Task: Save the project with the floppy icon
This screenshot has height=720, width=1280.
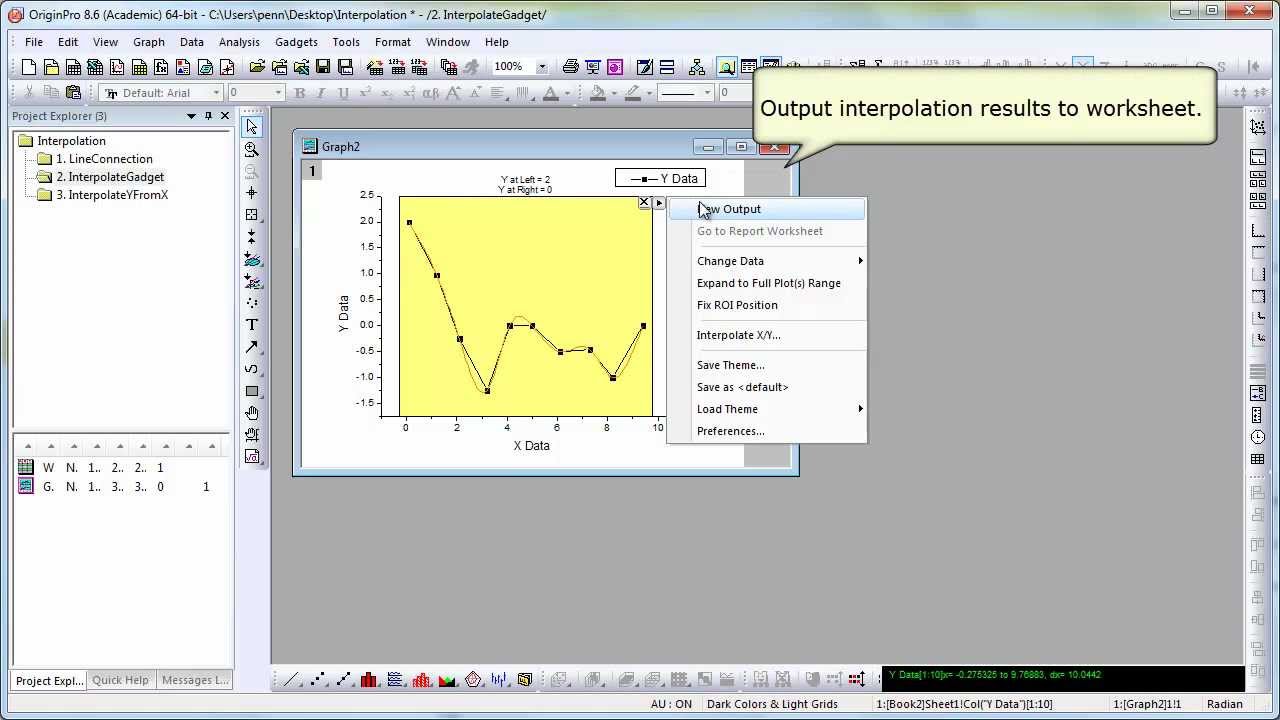Action: click(x=323, y=67)
